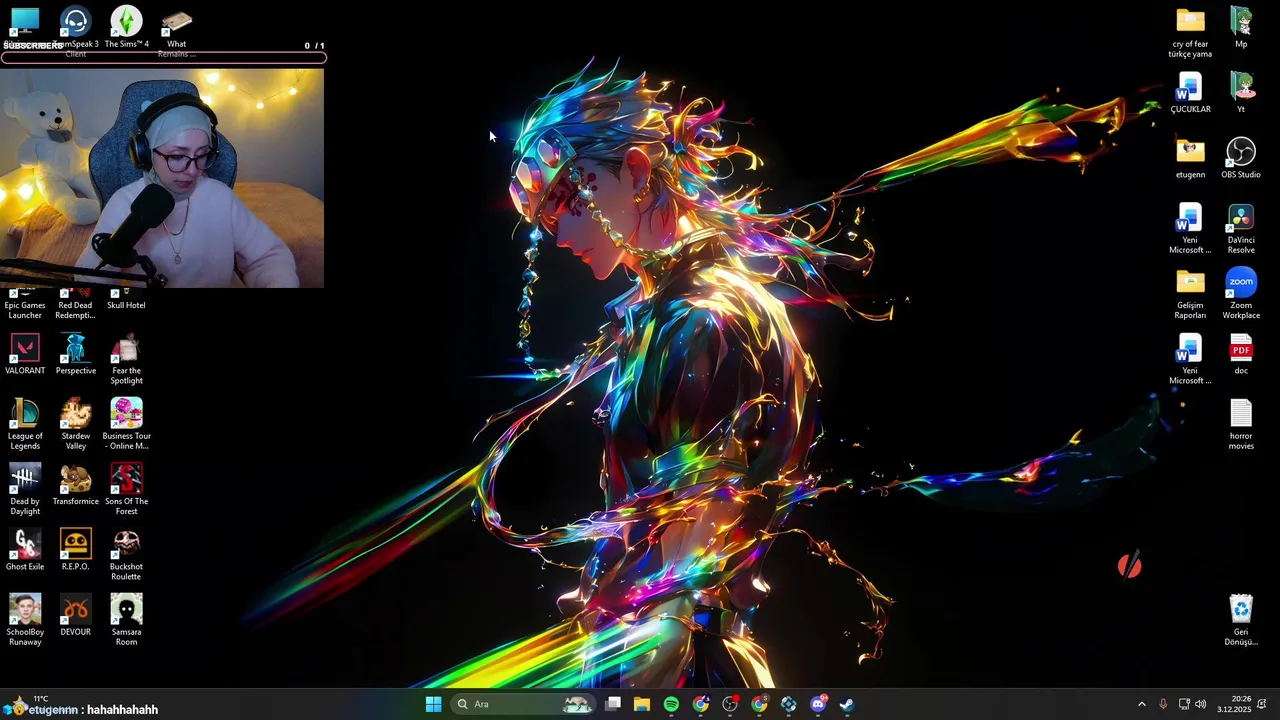Select the monitor-shaped PC shortcut icon
Image resolution: width=1280 pixels, height=720 pixels.
pyautogui.click(x=25, y=22)
